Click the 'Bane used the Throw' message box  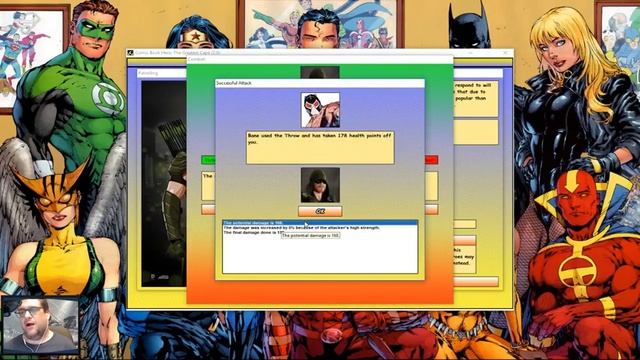click(x=320, y=147)
